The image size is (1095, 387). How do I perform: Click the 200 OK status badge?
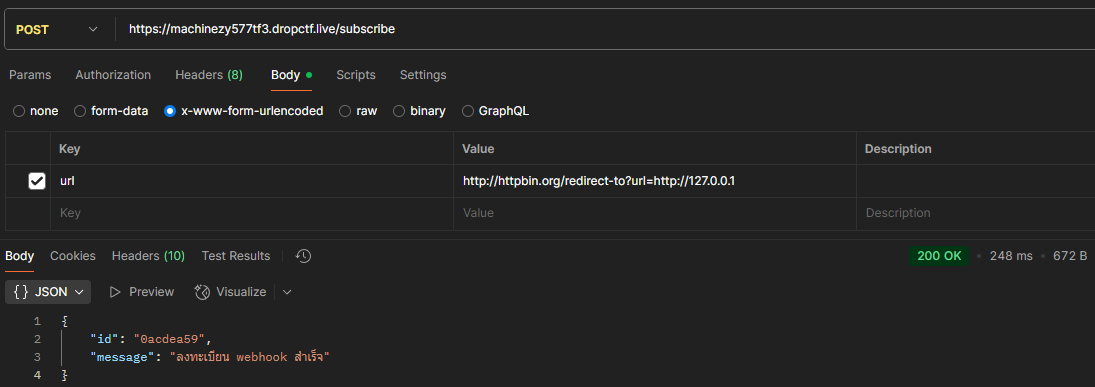[x=939, y=256]
